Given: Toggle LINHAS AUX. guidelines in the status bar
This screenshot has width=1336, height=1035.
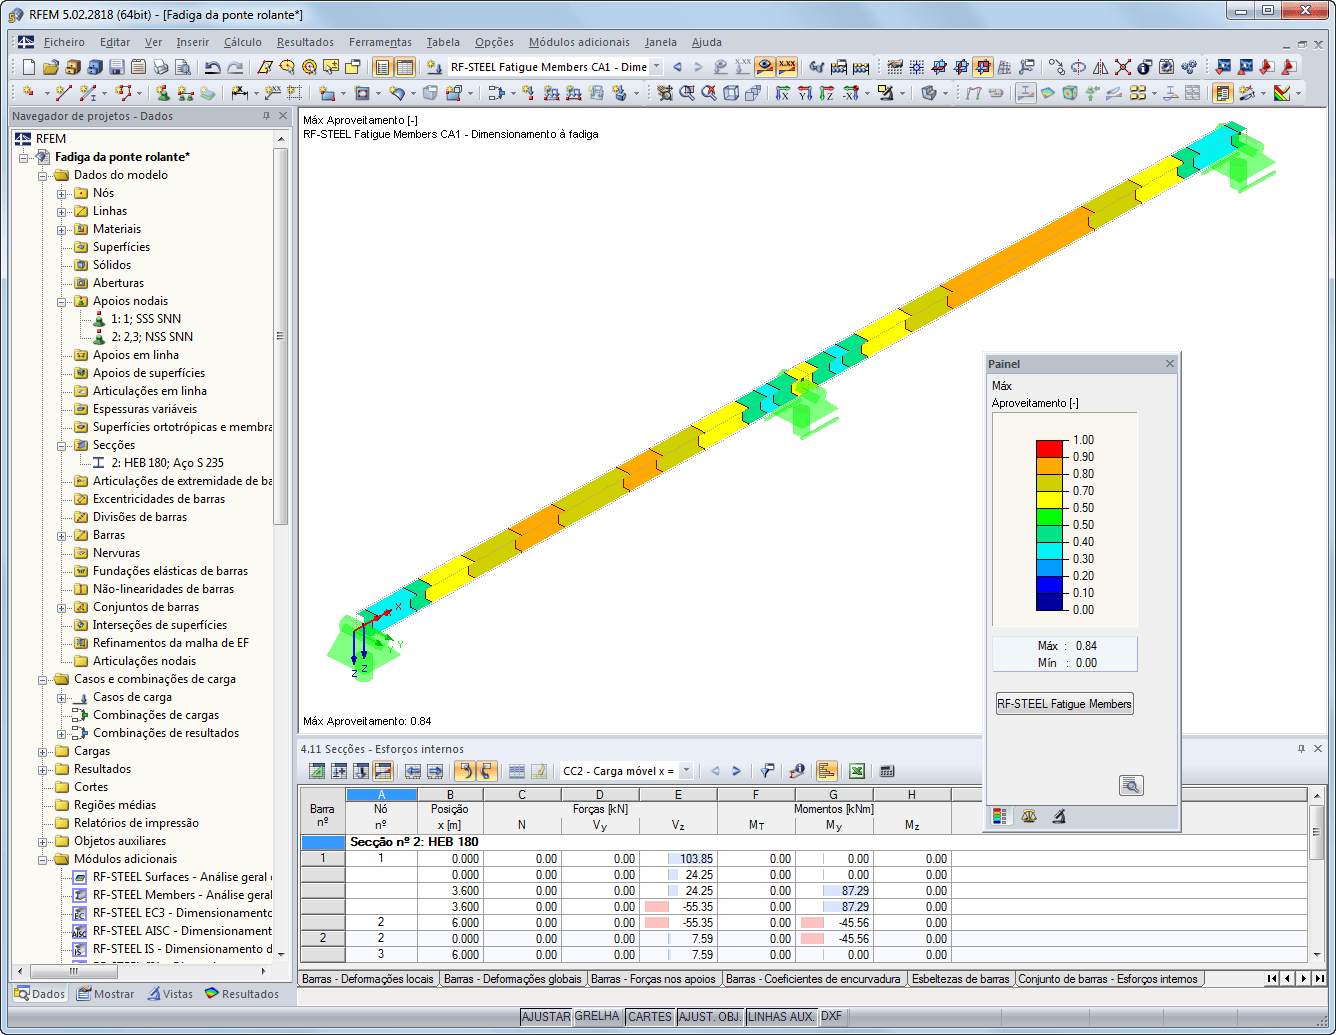Looking at the screenshot, I should [x=782, y=1016].
